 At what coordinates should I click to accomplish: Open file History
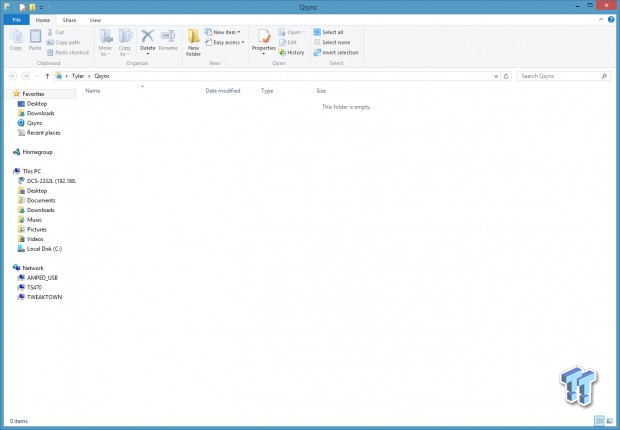[x=291, y=53]
